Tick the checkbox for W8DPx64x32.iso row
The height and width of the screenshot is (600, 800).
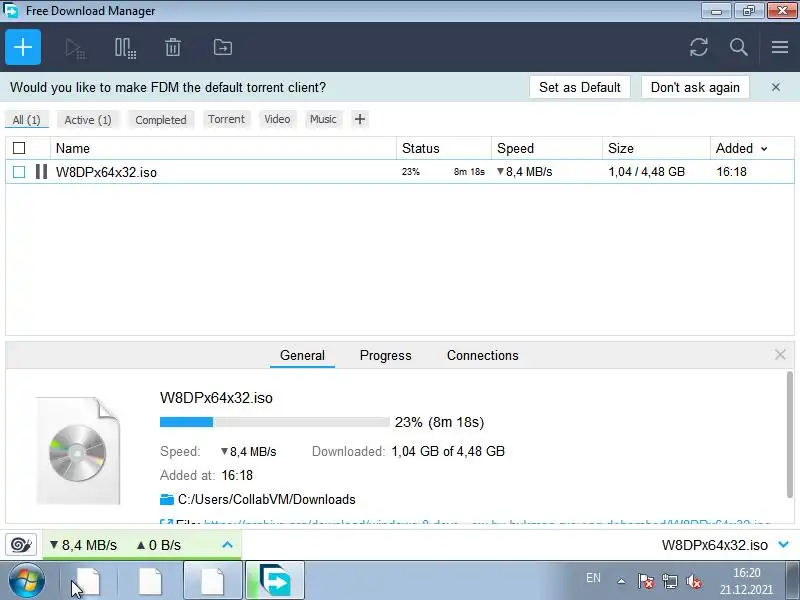19,172
